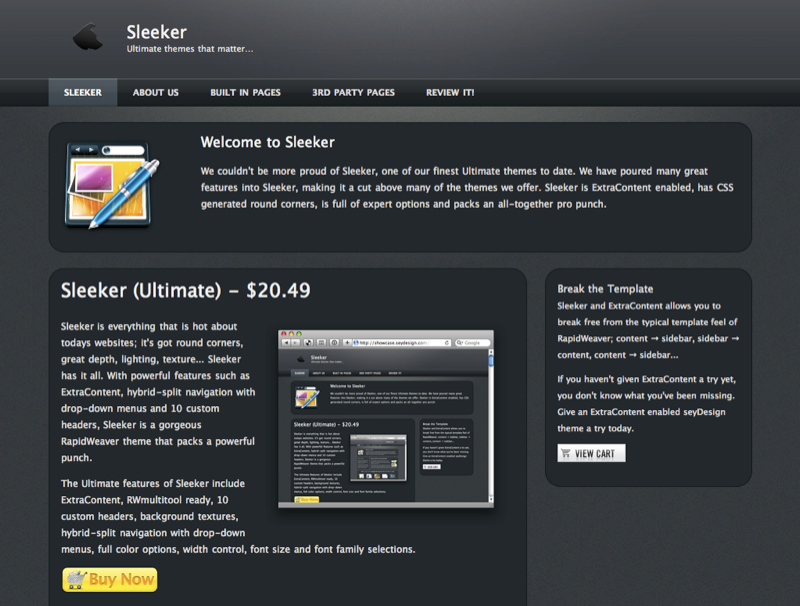
Task: Click the yellow Buy Now button
Action: point(110,579)
